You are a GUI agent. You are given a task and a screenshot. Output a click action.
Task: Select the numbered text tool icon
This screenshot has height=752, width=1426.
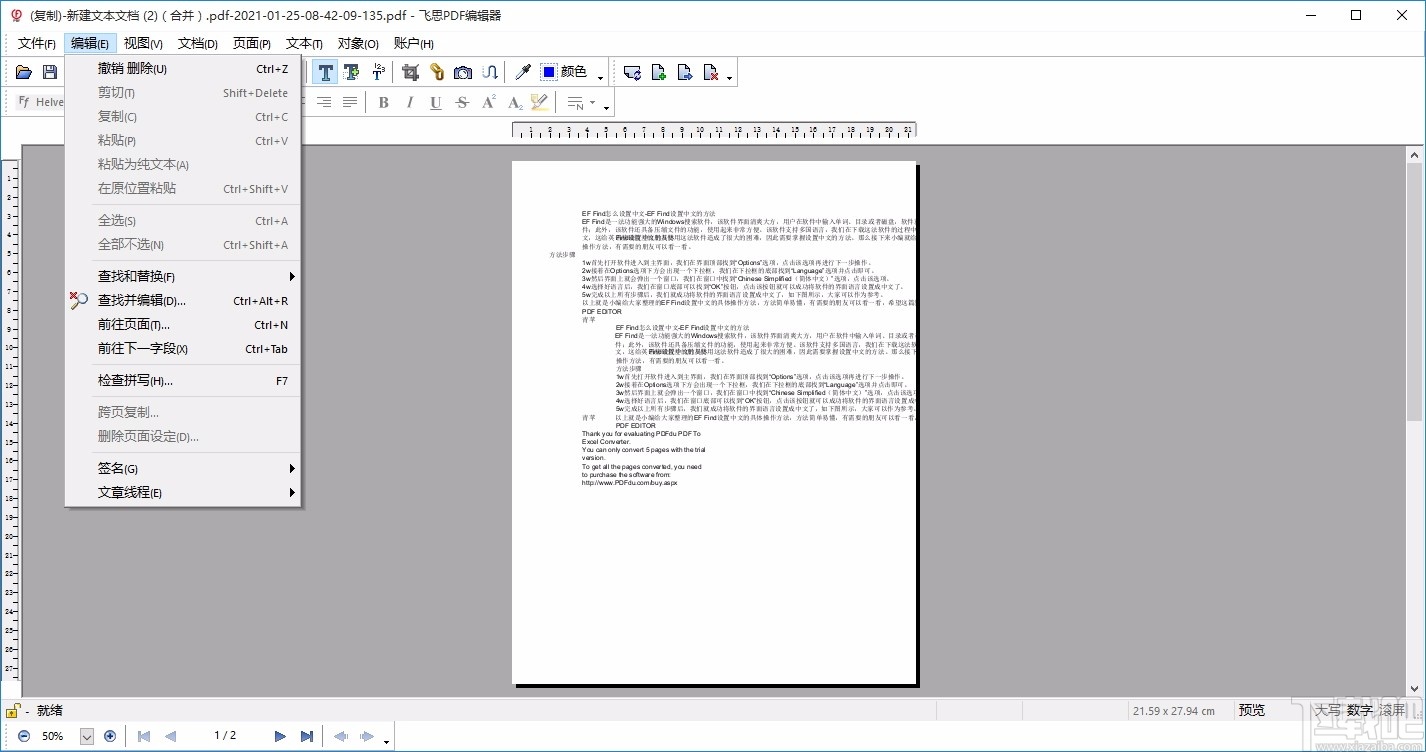coord(378,72)
